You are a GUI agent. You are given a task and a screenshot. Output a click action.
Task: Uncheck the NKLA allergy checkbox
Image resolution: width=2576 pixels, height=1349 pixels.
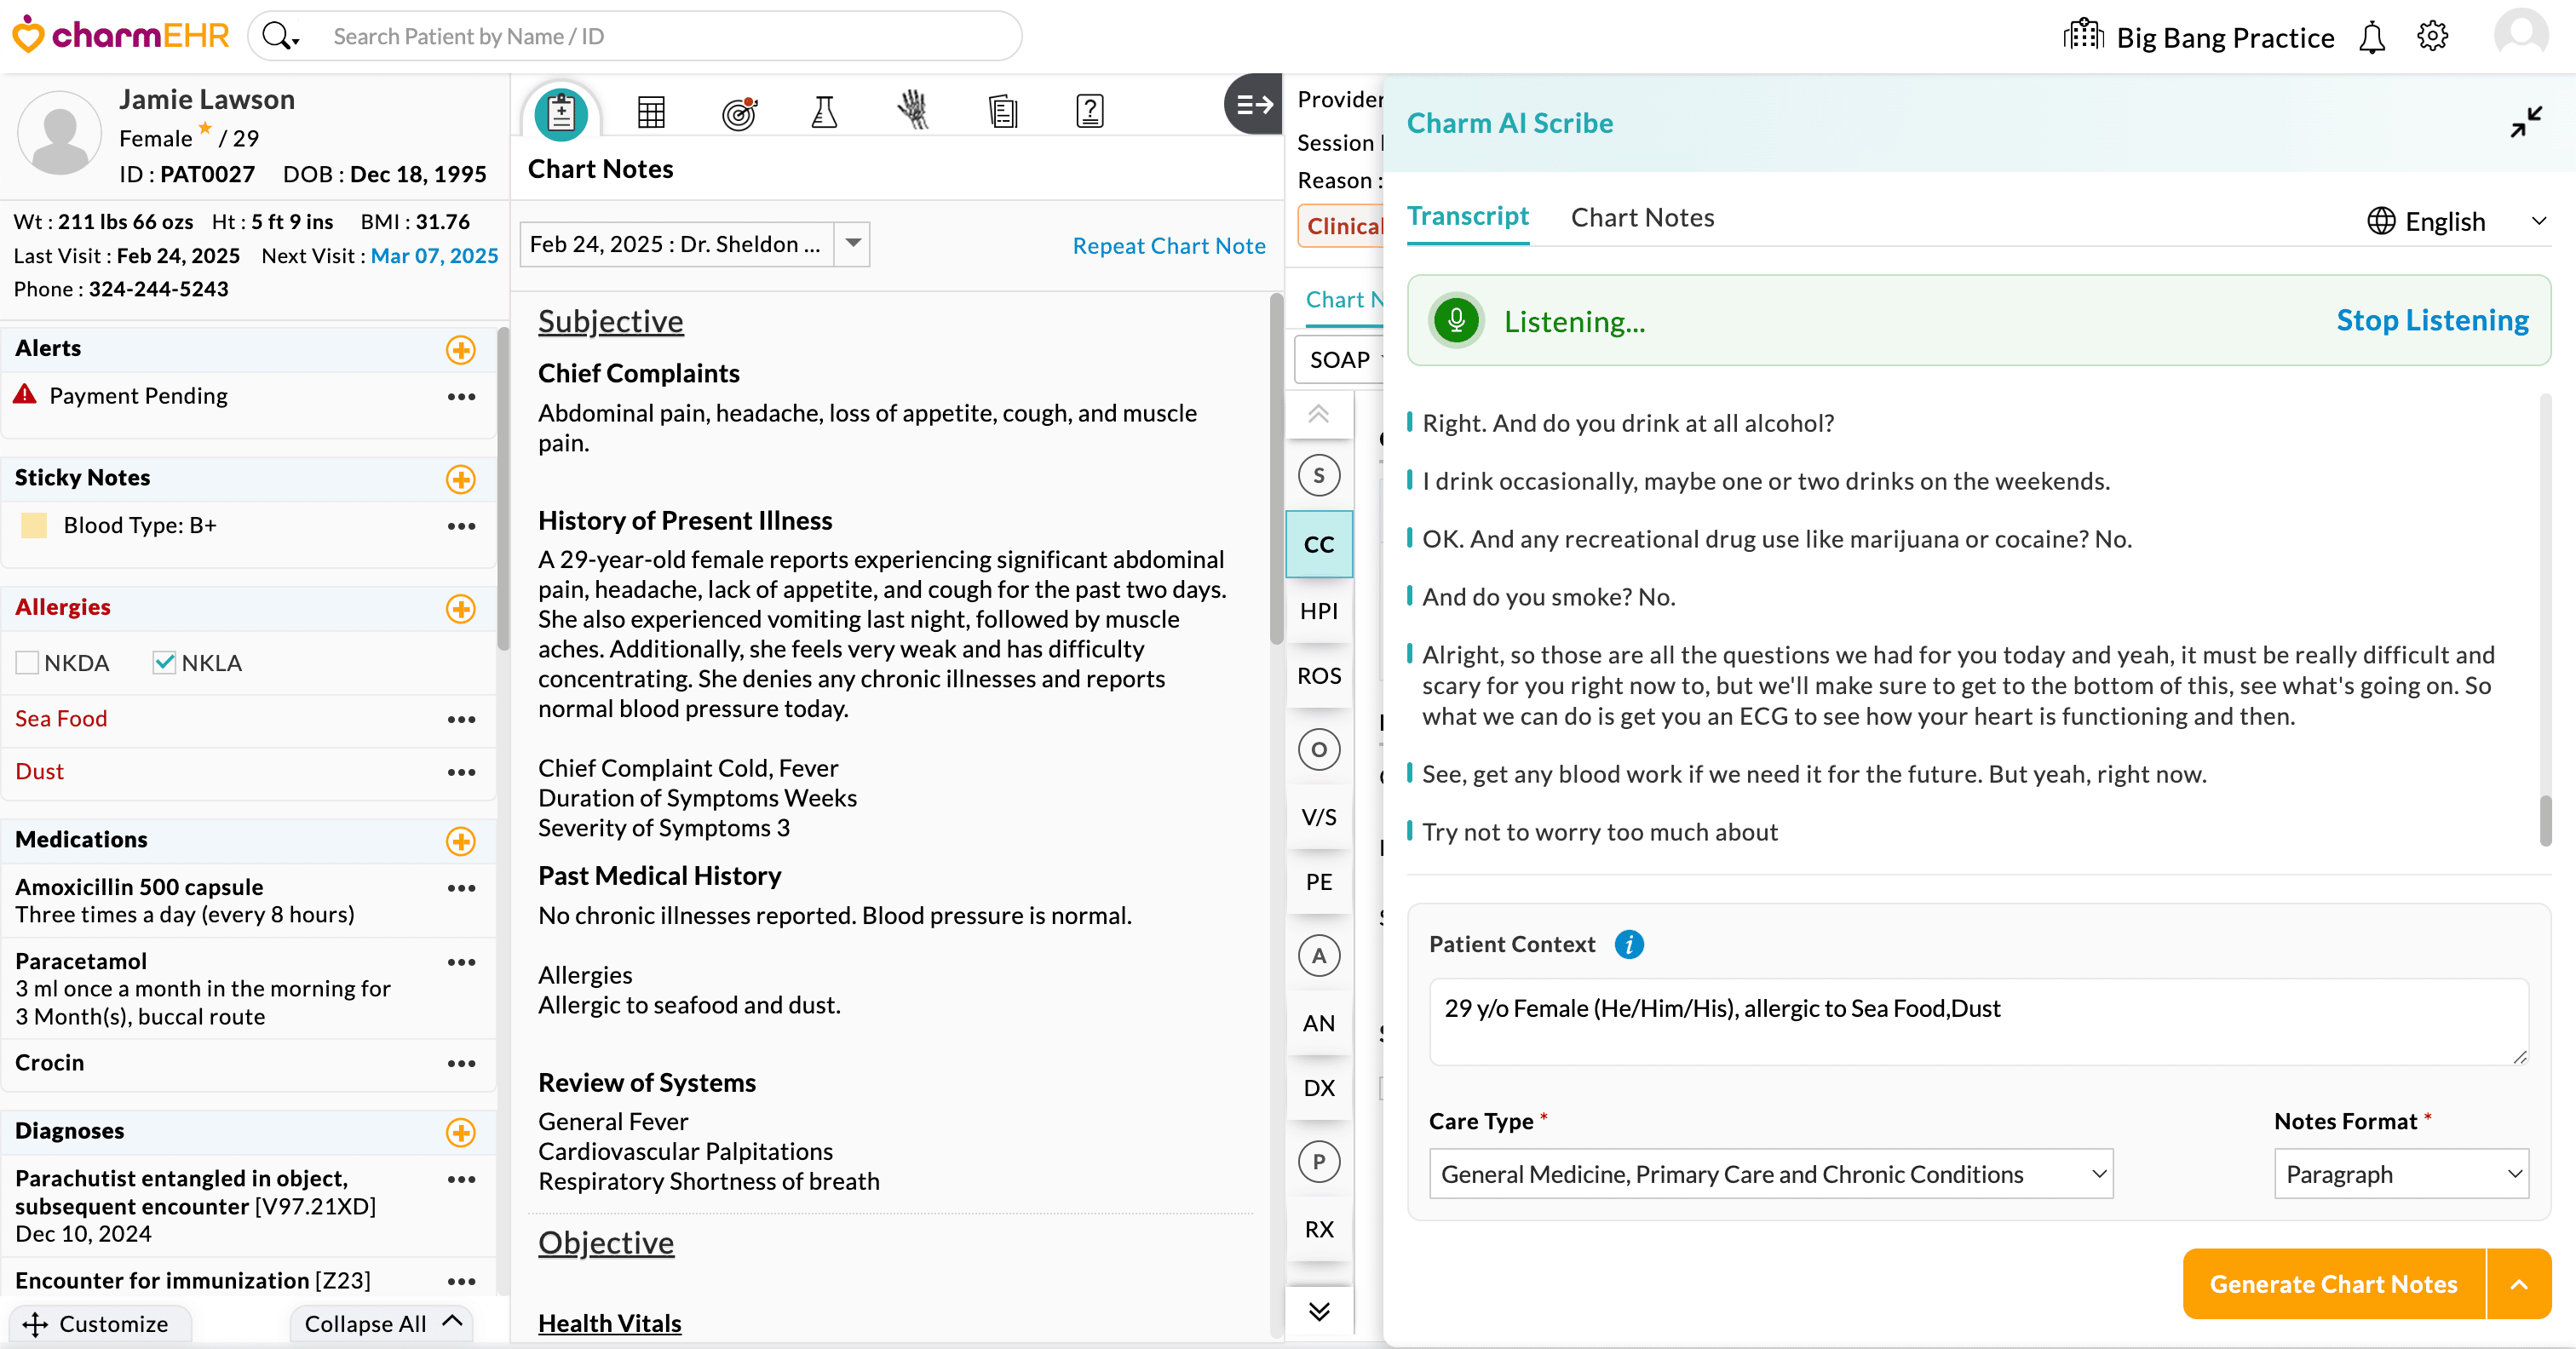164,662
